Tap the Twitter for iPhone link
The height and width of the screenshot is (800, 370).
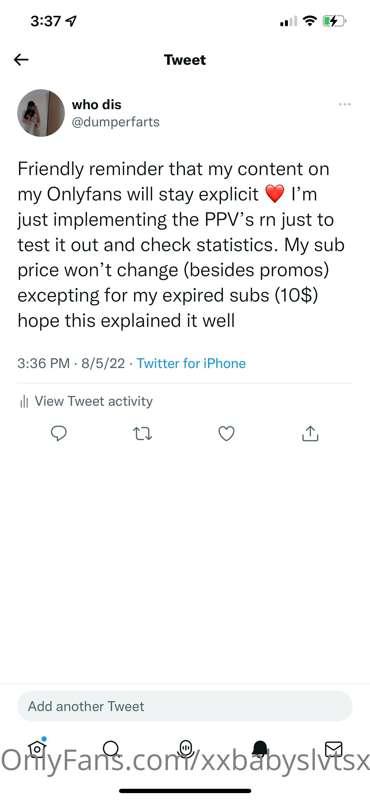click(191, 363)
